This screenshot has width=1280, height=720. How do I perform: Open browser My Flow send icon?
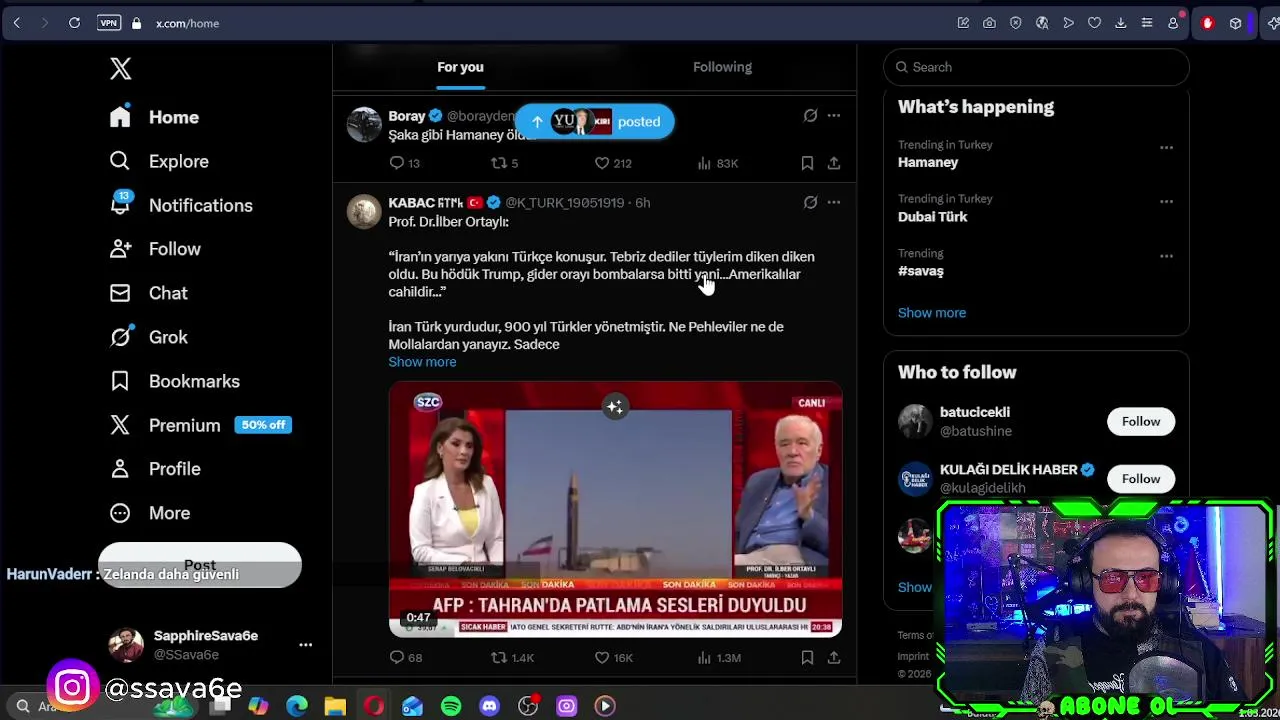coord(1068,23)
